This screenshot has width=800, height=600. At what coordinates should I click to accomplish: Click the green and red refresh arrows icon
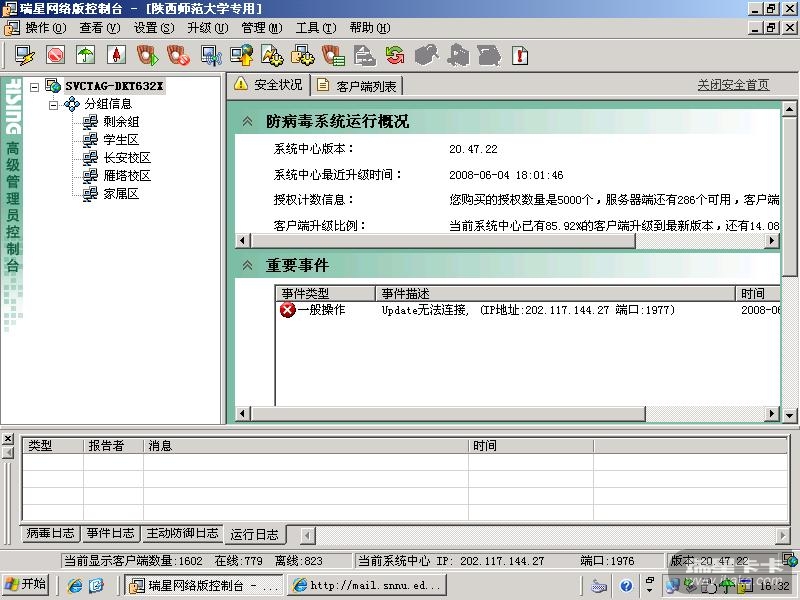[x=395, y=55]
